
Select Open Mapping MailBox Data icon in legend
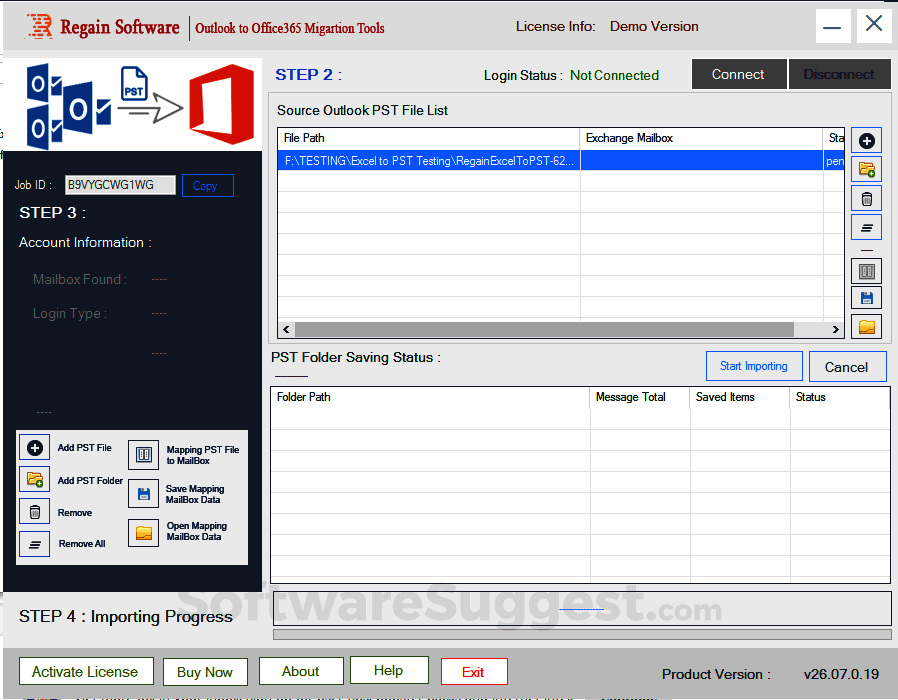point(143,533)
